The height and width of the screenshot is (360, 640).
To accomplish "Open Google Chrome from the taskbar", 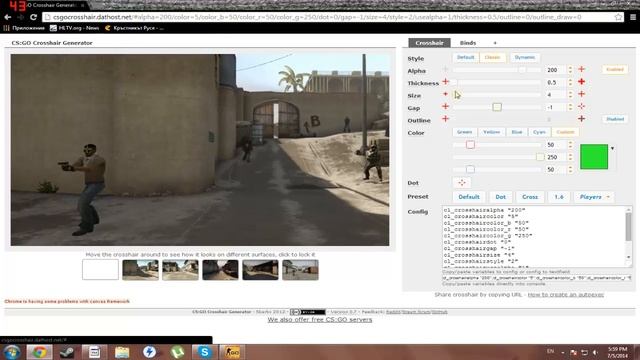I will pyautogui.click(x=40, y=352).
